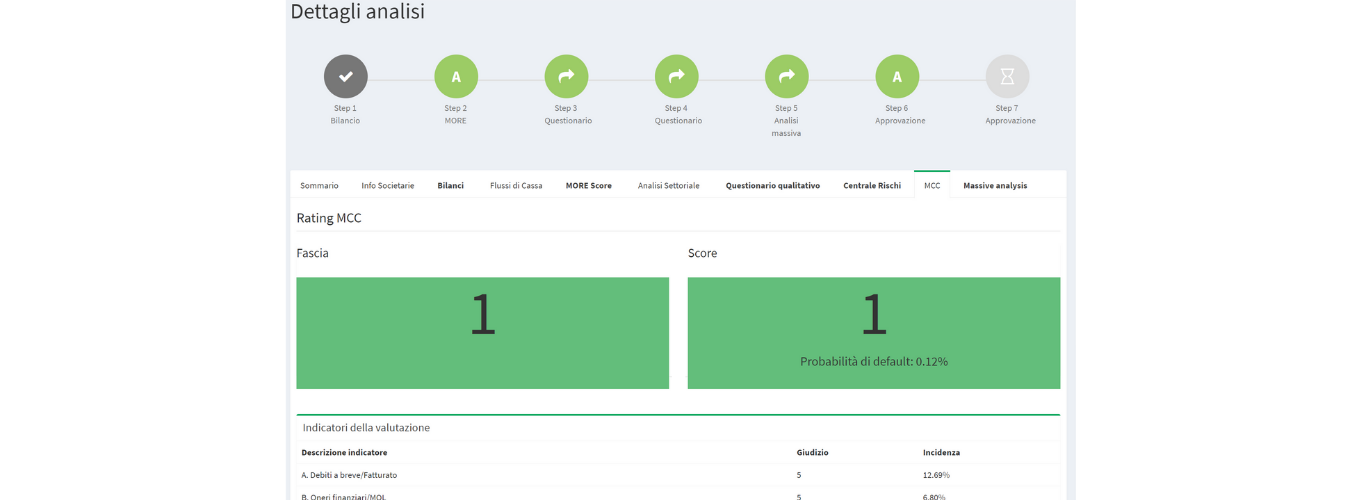1362x500 pixels.
Task: Click the Giudizio column header
Action: [x=812, y=452]
